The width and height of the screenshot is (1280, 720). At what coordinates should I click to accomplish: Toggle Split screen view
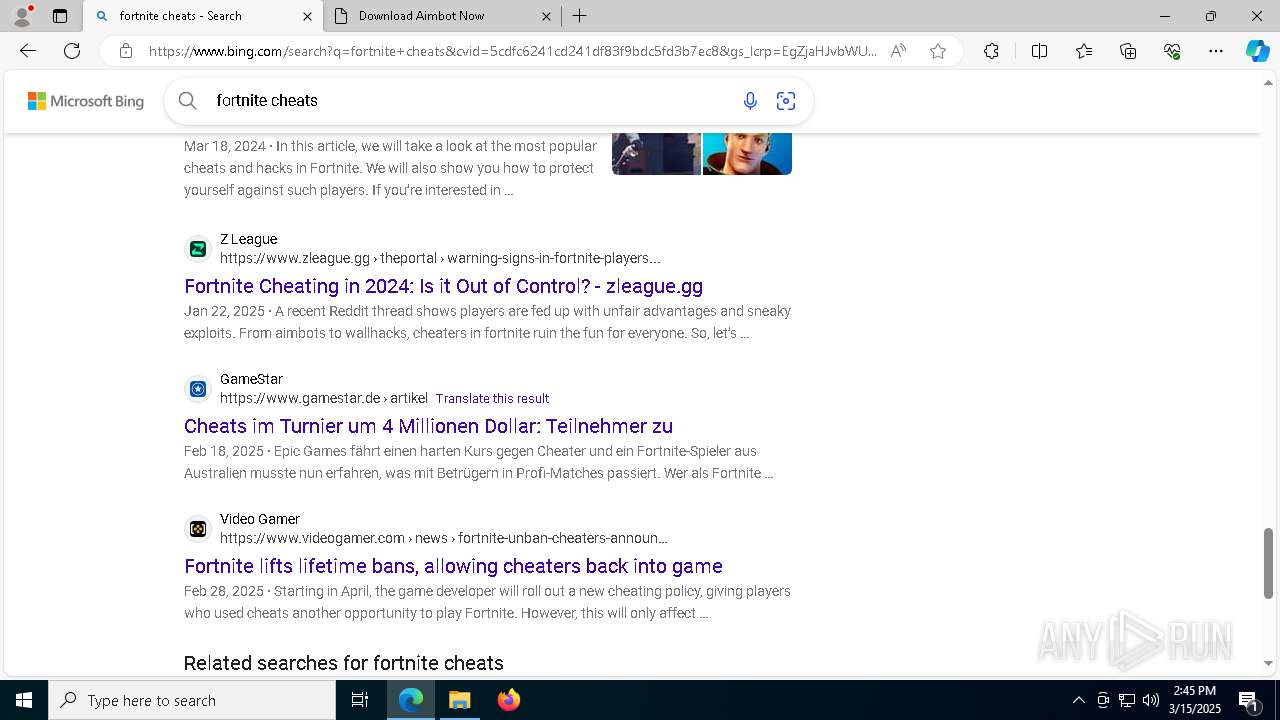(1039, 51)
